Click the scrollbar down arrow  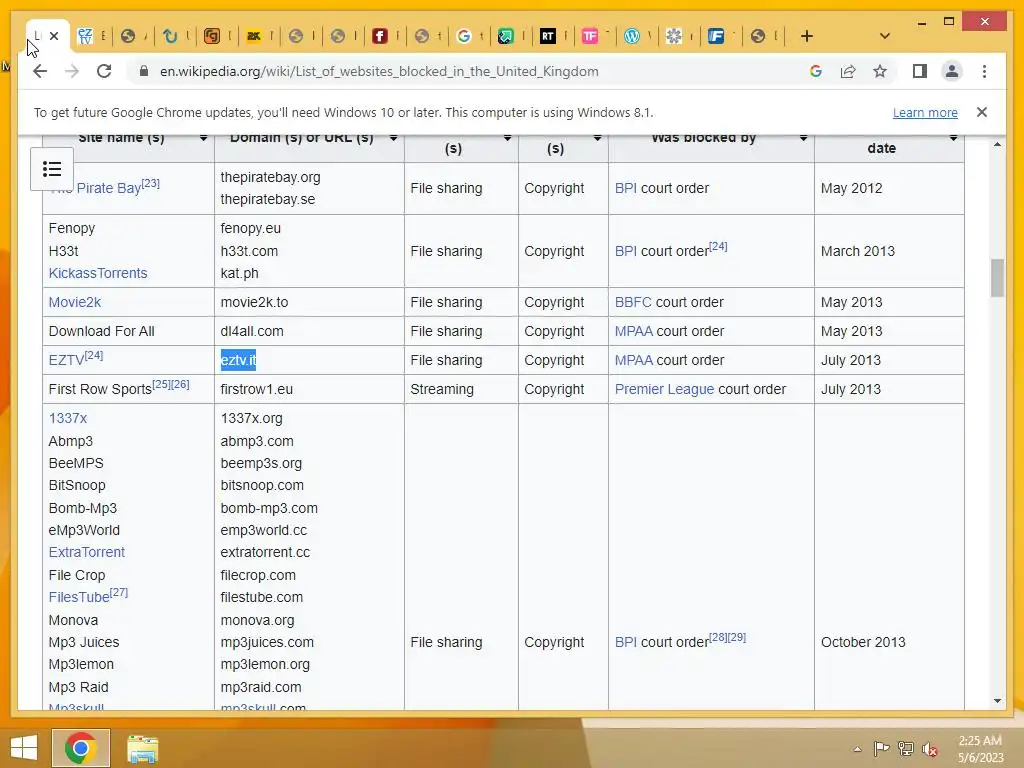tap(997, 701)
